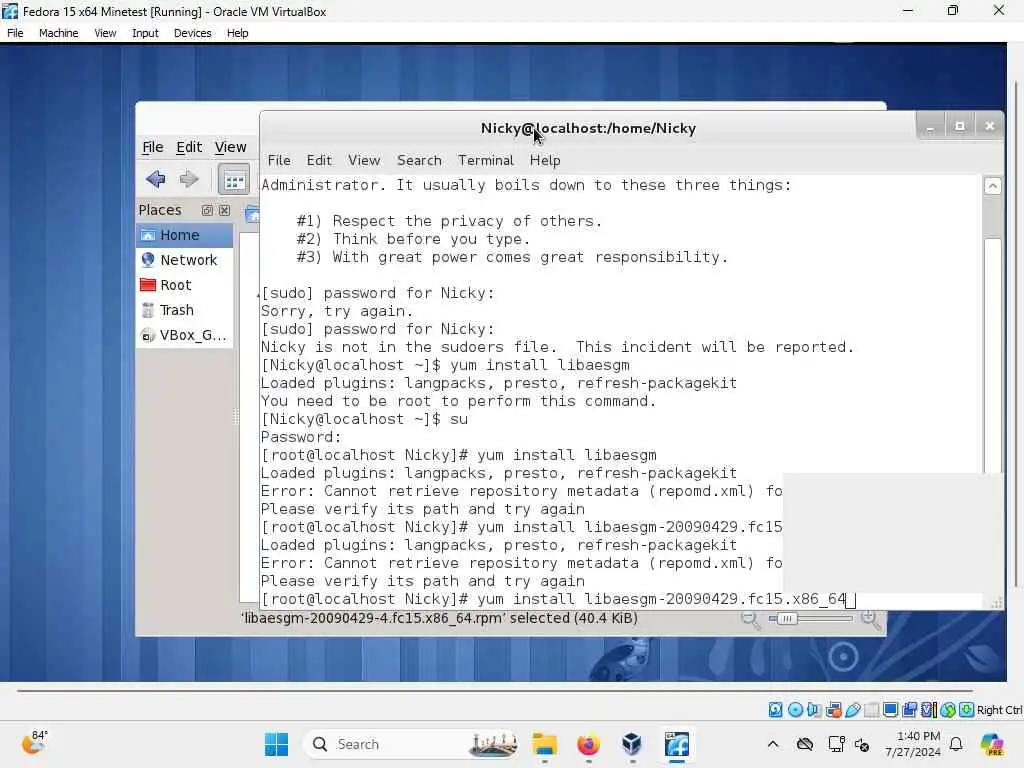This screenshot has width=1024, height=768.
Task: Open the Copilot preview icon
Action: click(991, 744)
